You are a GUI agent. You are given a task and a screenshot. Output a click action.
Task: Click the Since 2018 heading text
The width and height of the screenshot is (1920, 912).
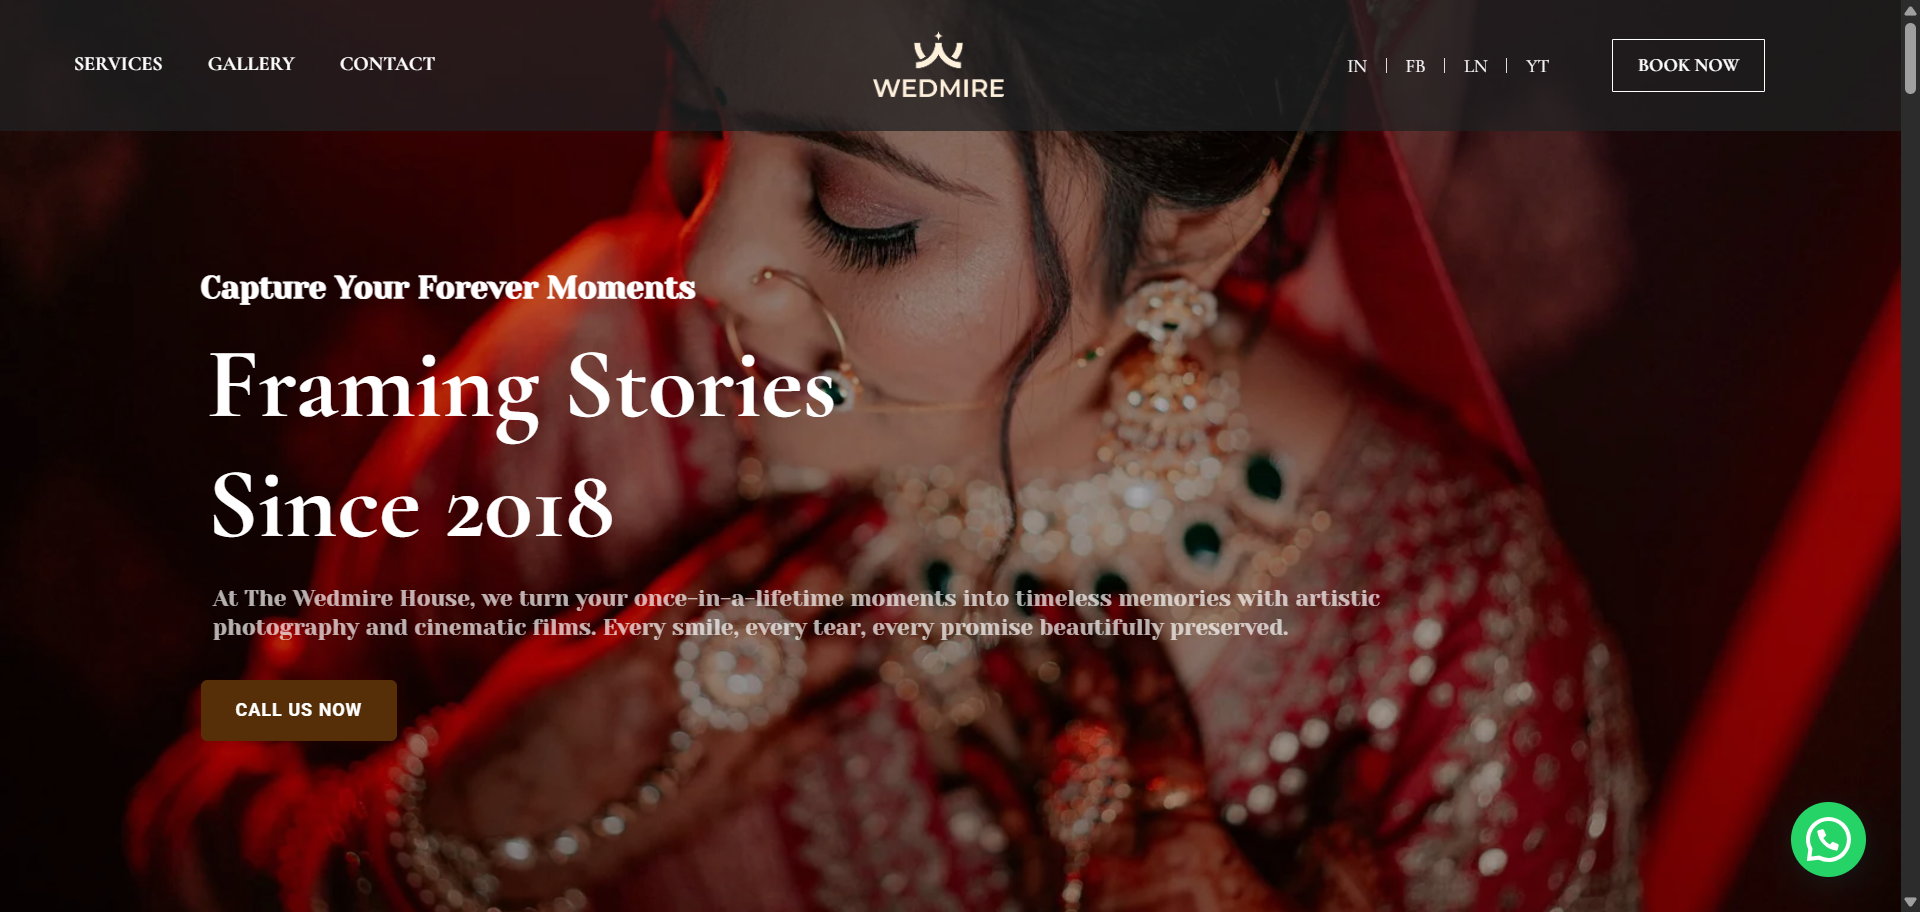[412, 507]
